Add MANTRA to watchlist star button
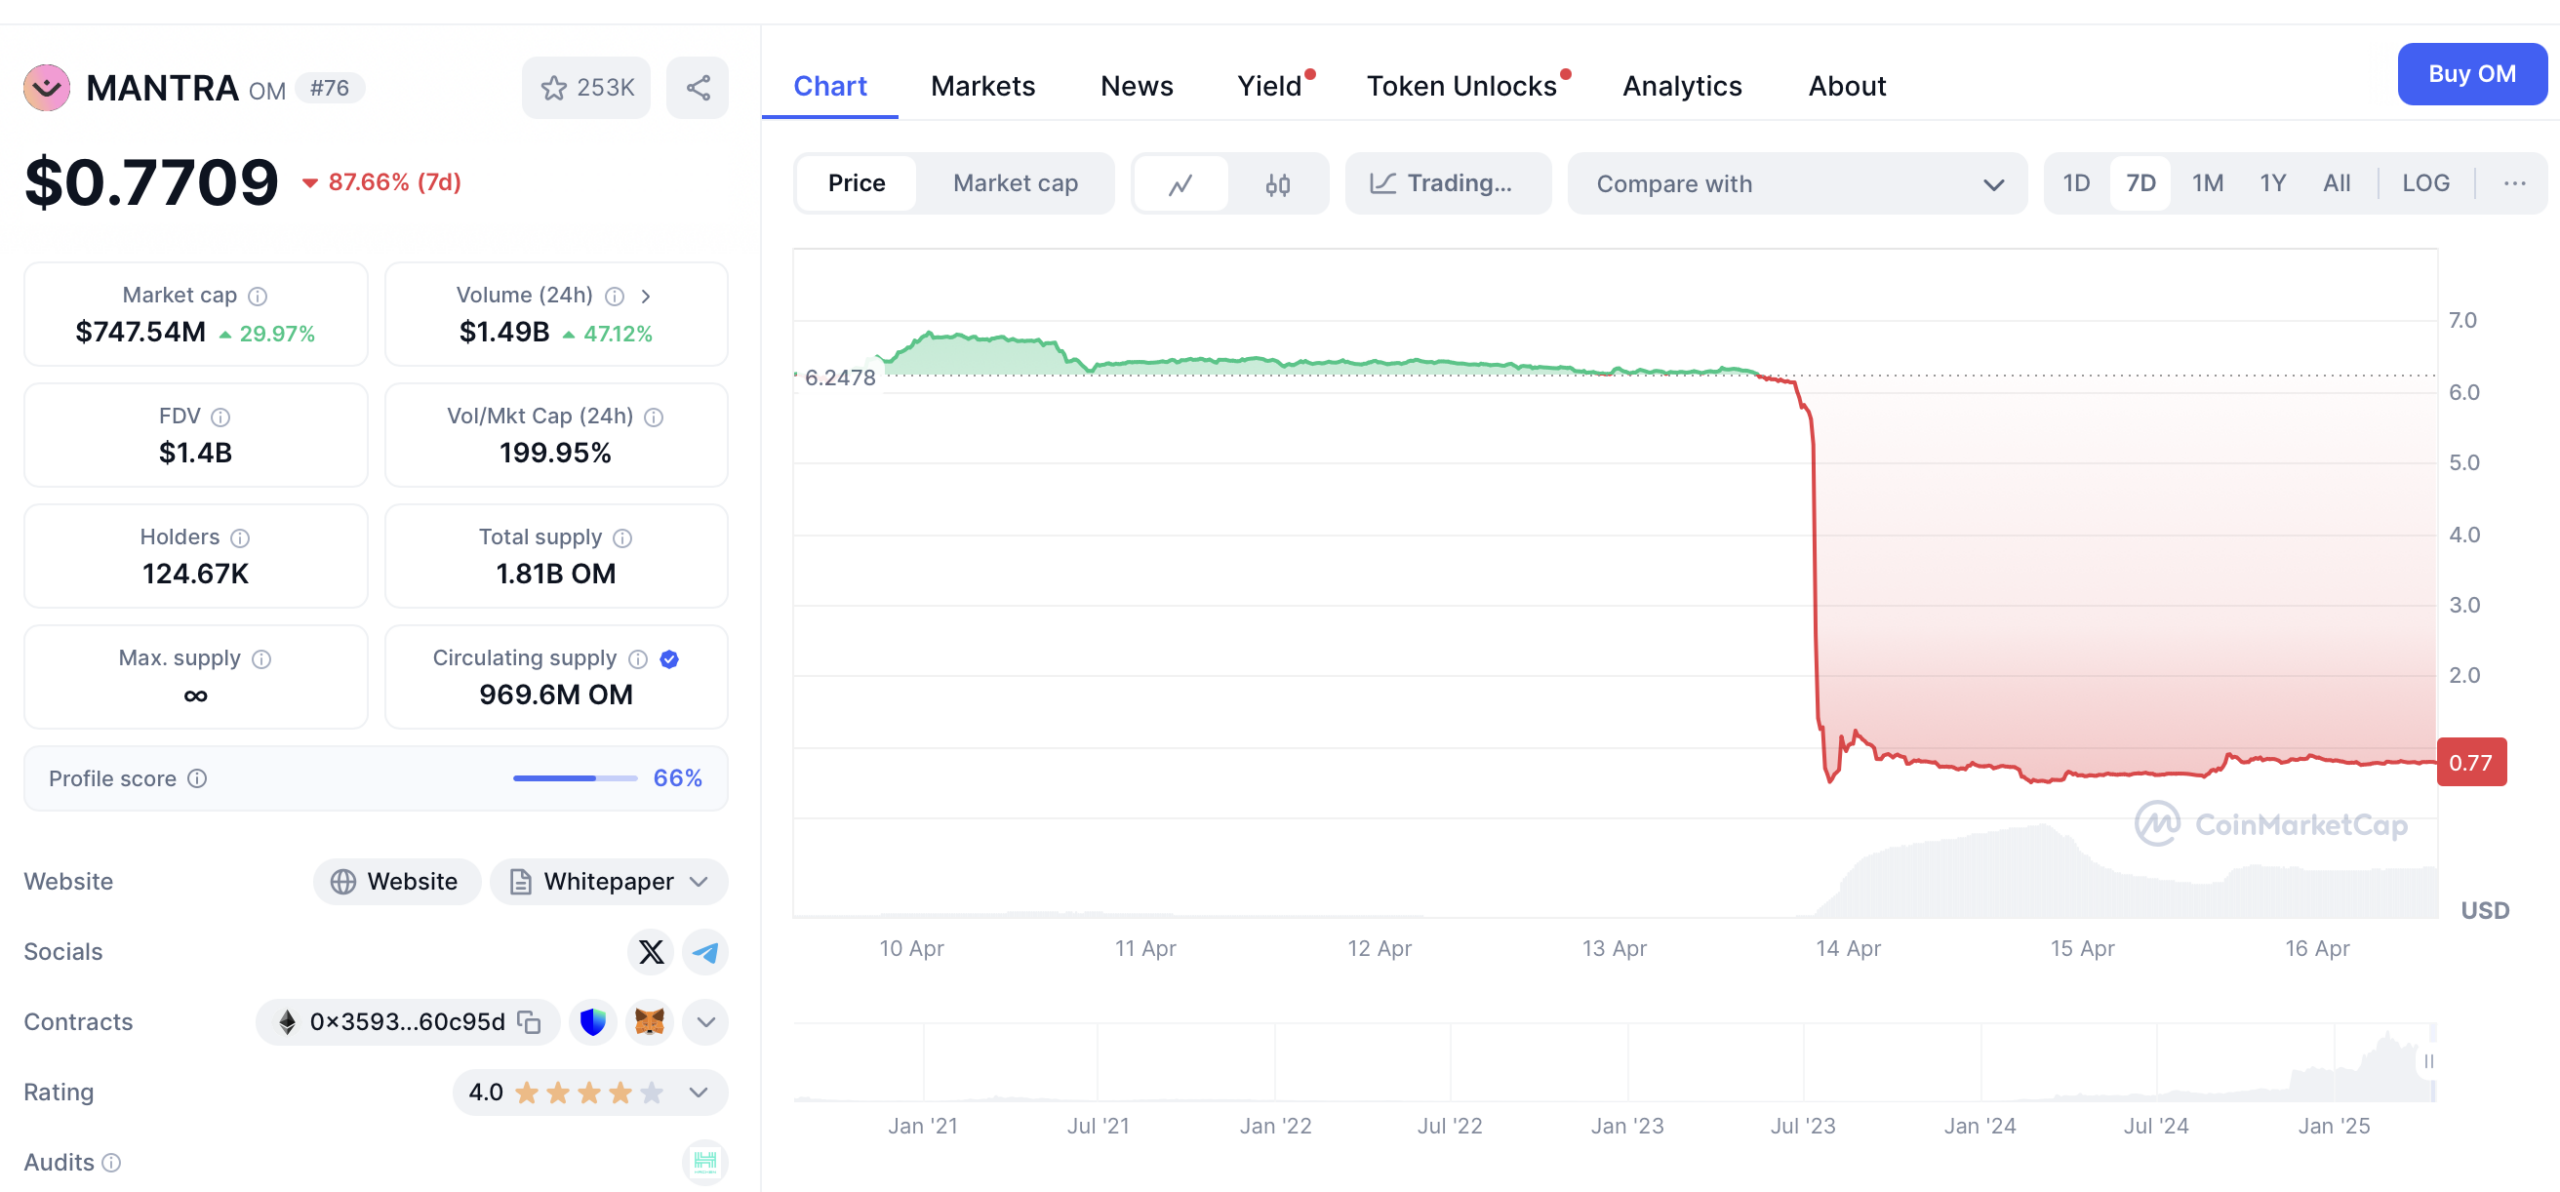2560x1192 pixels. point(586,88)
